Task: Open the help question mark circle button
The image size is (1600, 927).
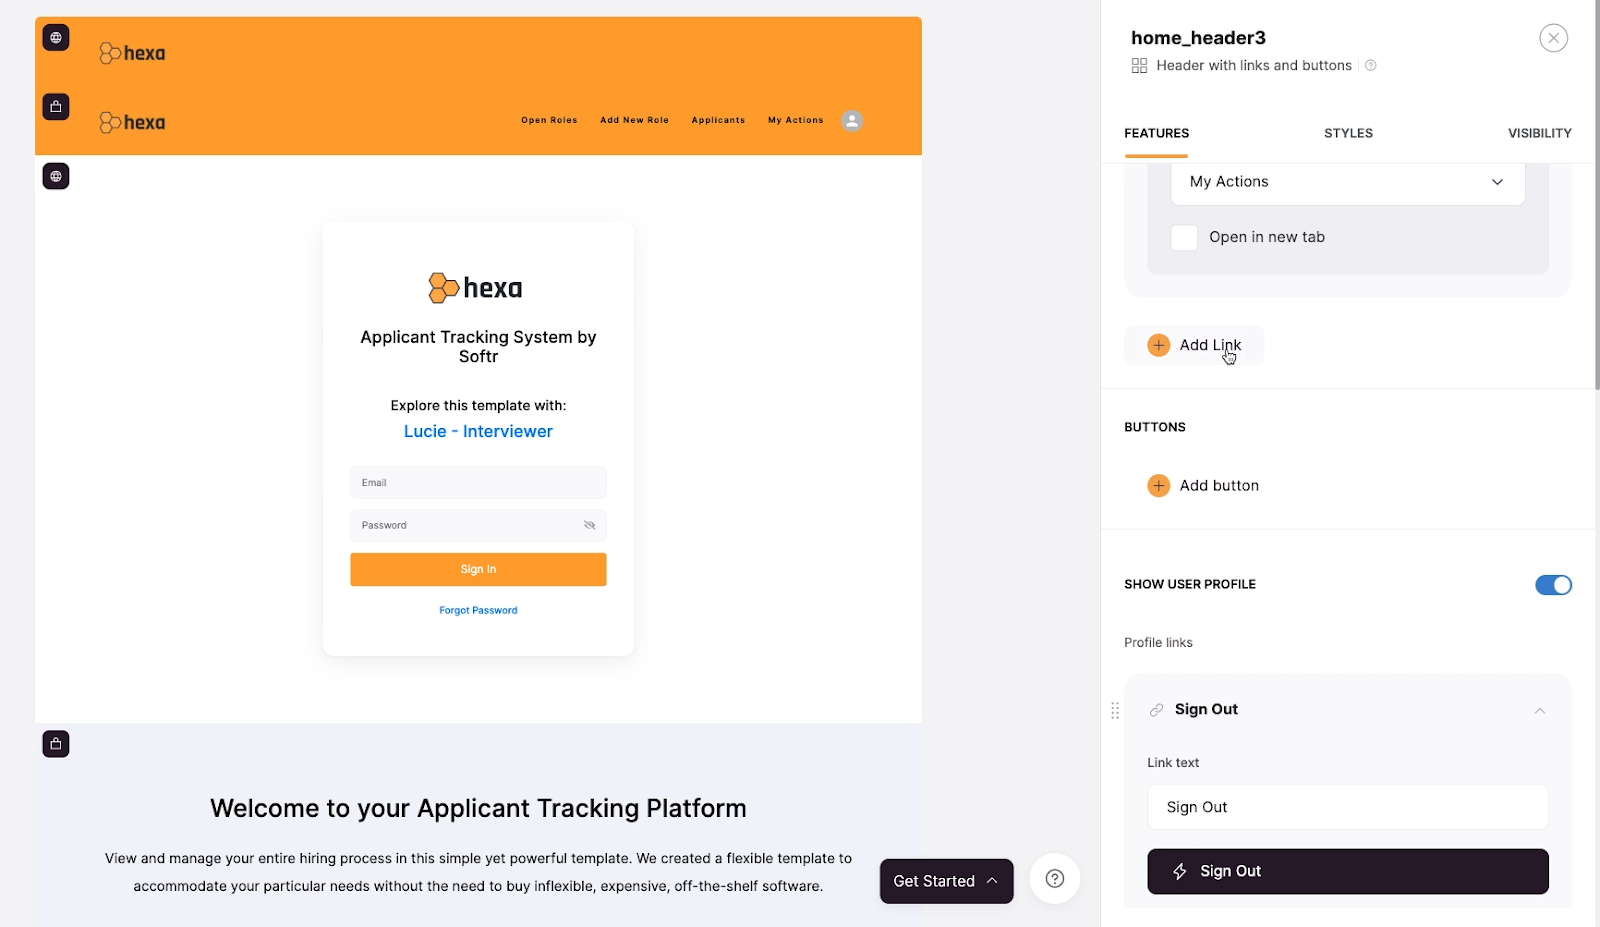Action: point(1054,879)
